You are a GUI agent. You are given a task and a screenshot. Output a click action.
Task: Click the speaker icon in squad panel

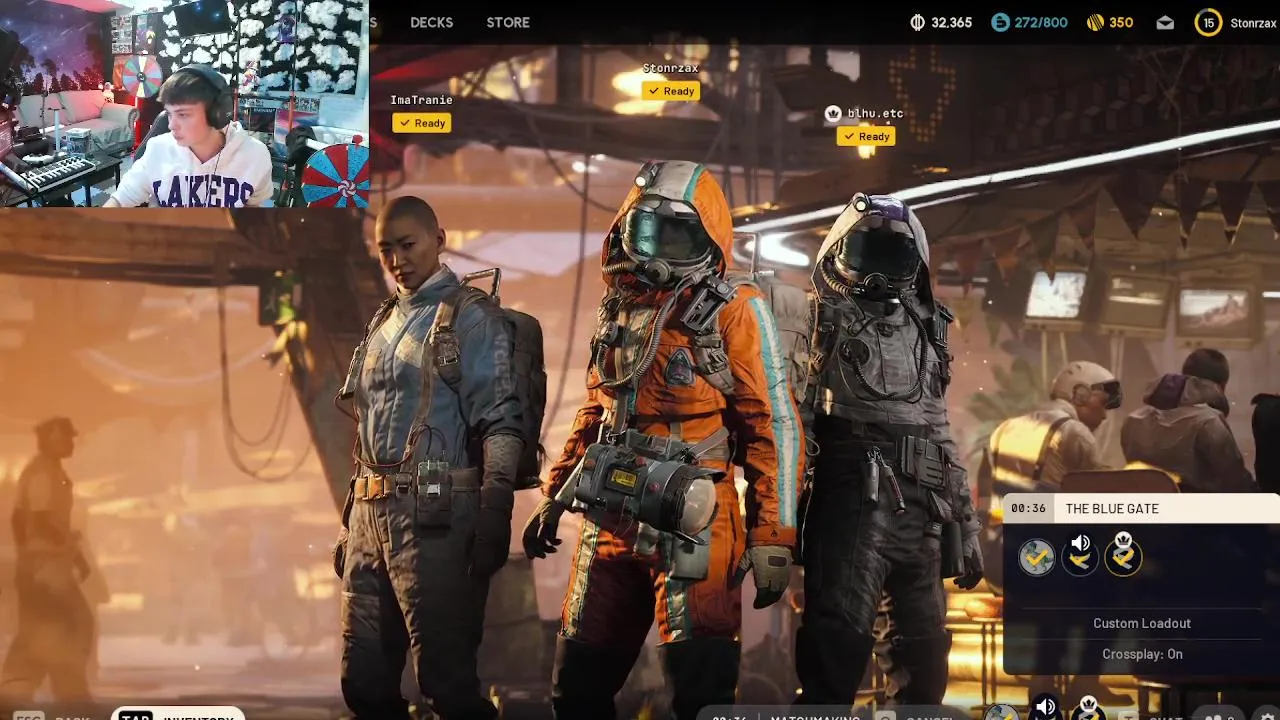[x=1080, y=544]
